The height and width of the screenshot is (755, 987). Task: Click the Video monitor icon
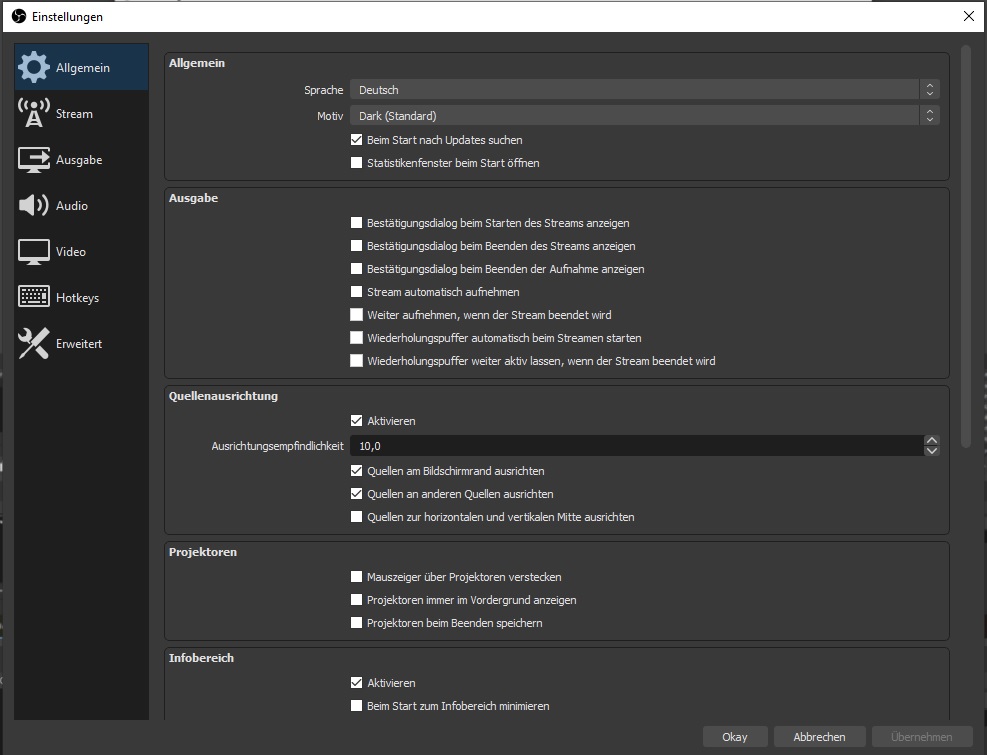point(33,252)
